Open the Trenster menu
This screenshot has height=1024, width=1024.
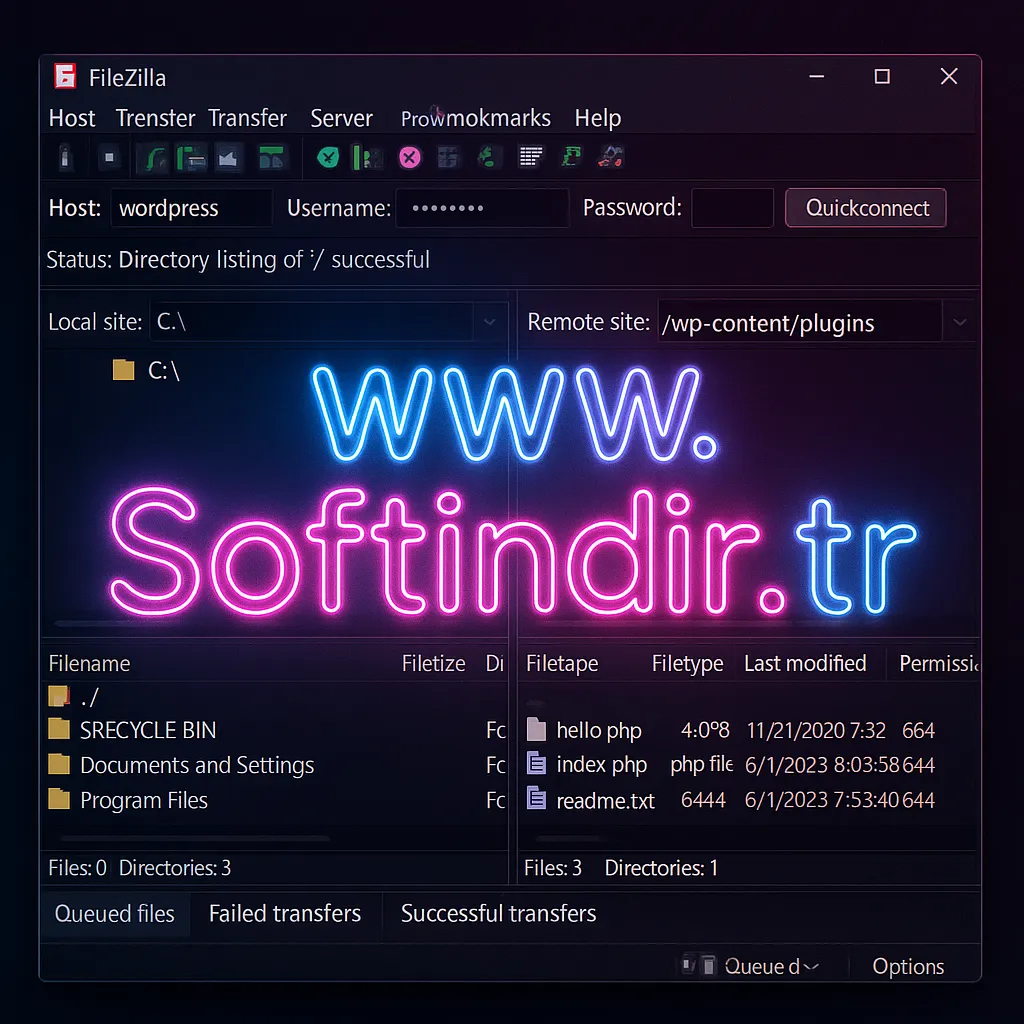[x=155, y=118]
